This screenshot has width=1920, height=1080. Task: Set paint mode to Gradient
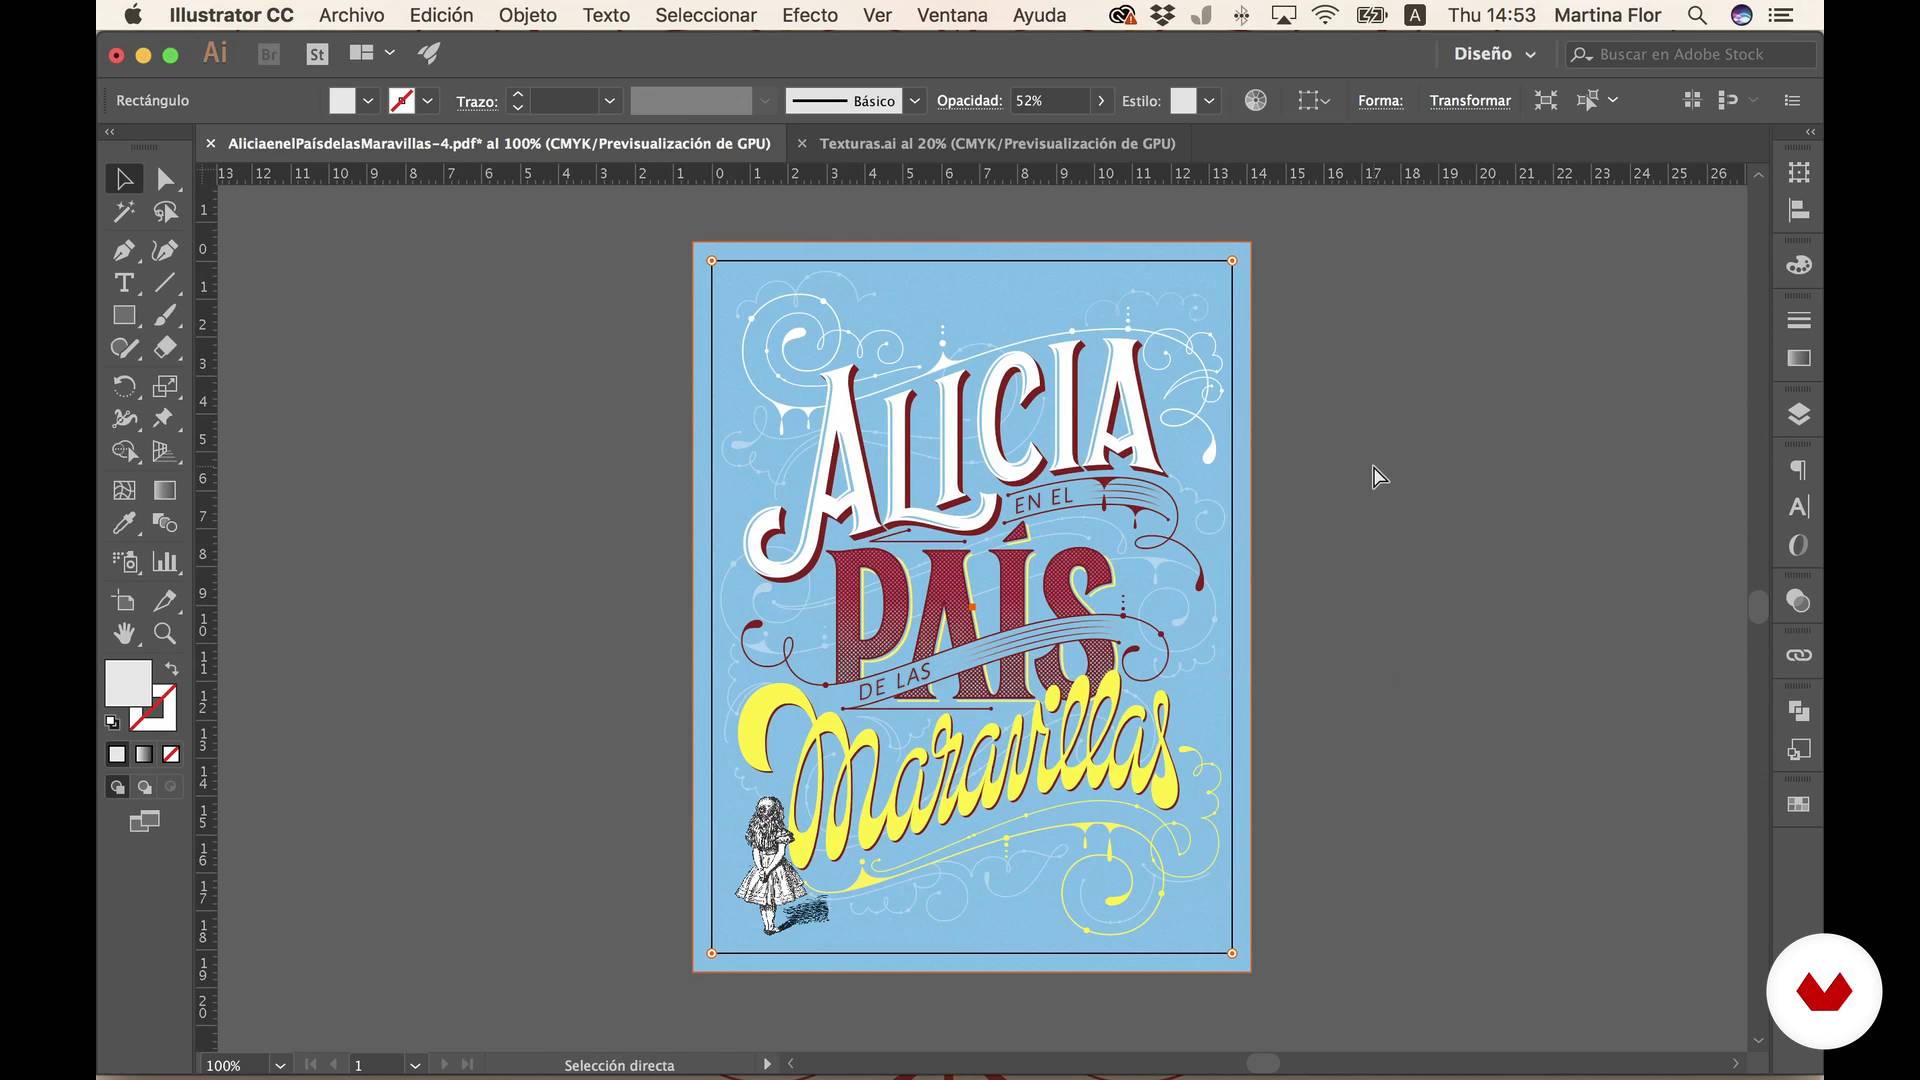coord(144,754)
